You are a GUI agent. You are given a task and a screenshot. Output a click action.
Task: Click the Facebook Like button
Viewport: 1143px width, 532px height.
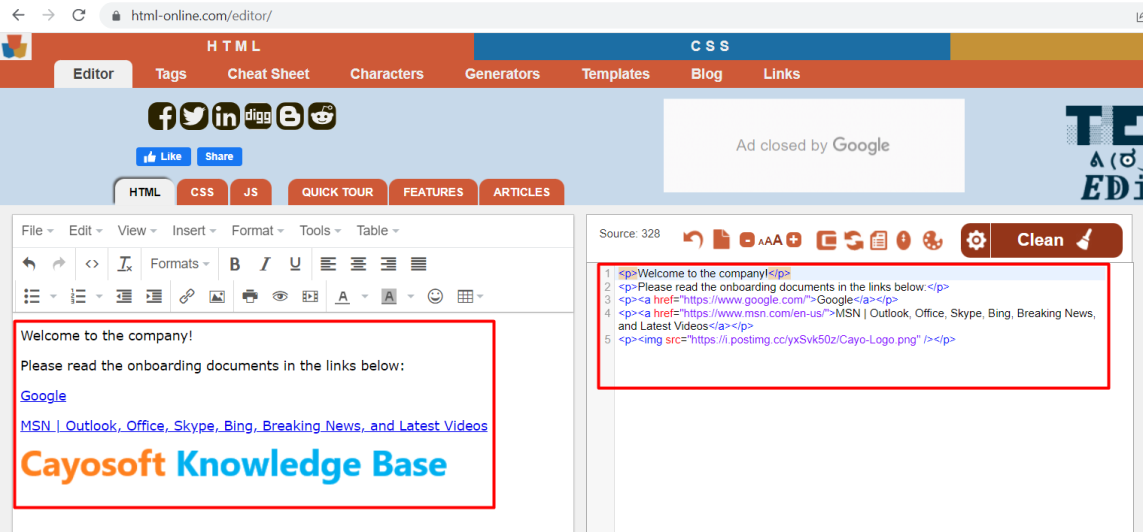coord(163,157)
